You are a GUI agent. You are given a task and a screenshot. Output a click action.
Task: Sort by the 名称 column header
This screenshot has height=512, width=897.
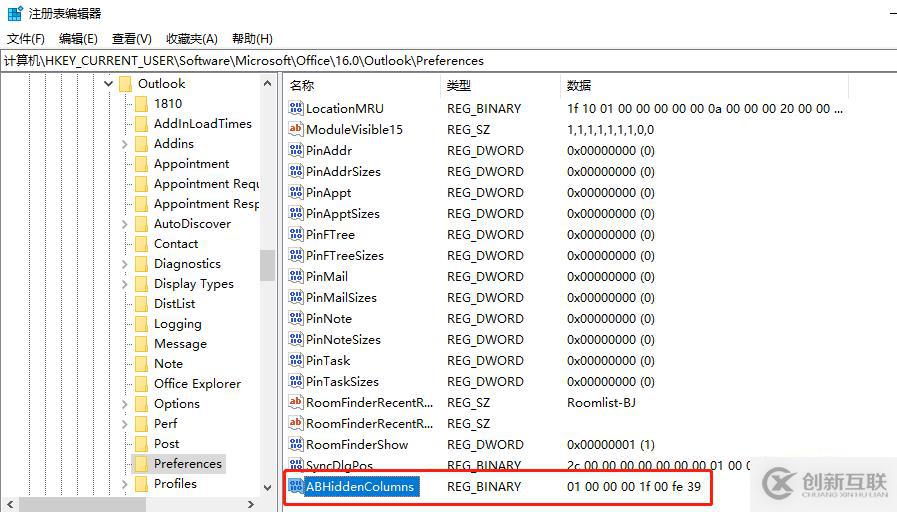click(363, 86)
